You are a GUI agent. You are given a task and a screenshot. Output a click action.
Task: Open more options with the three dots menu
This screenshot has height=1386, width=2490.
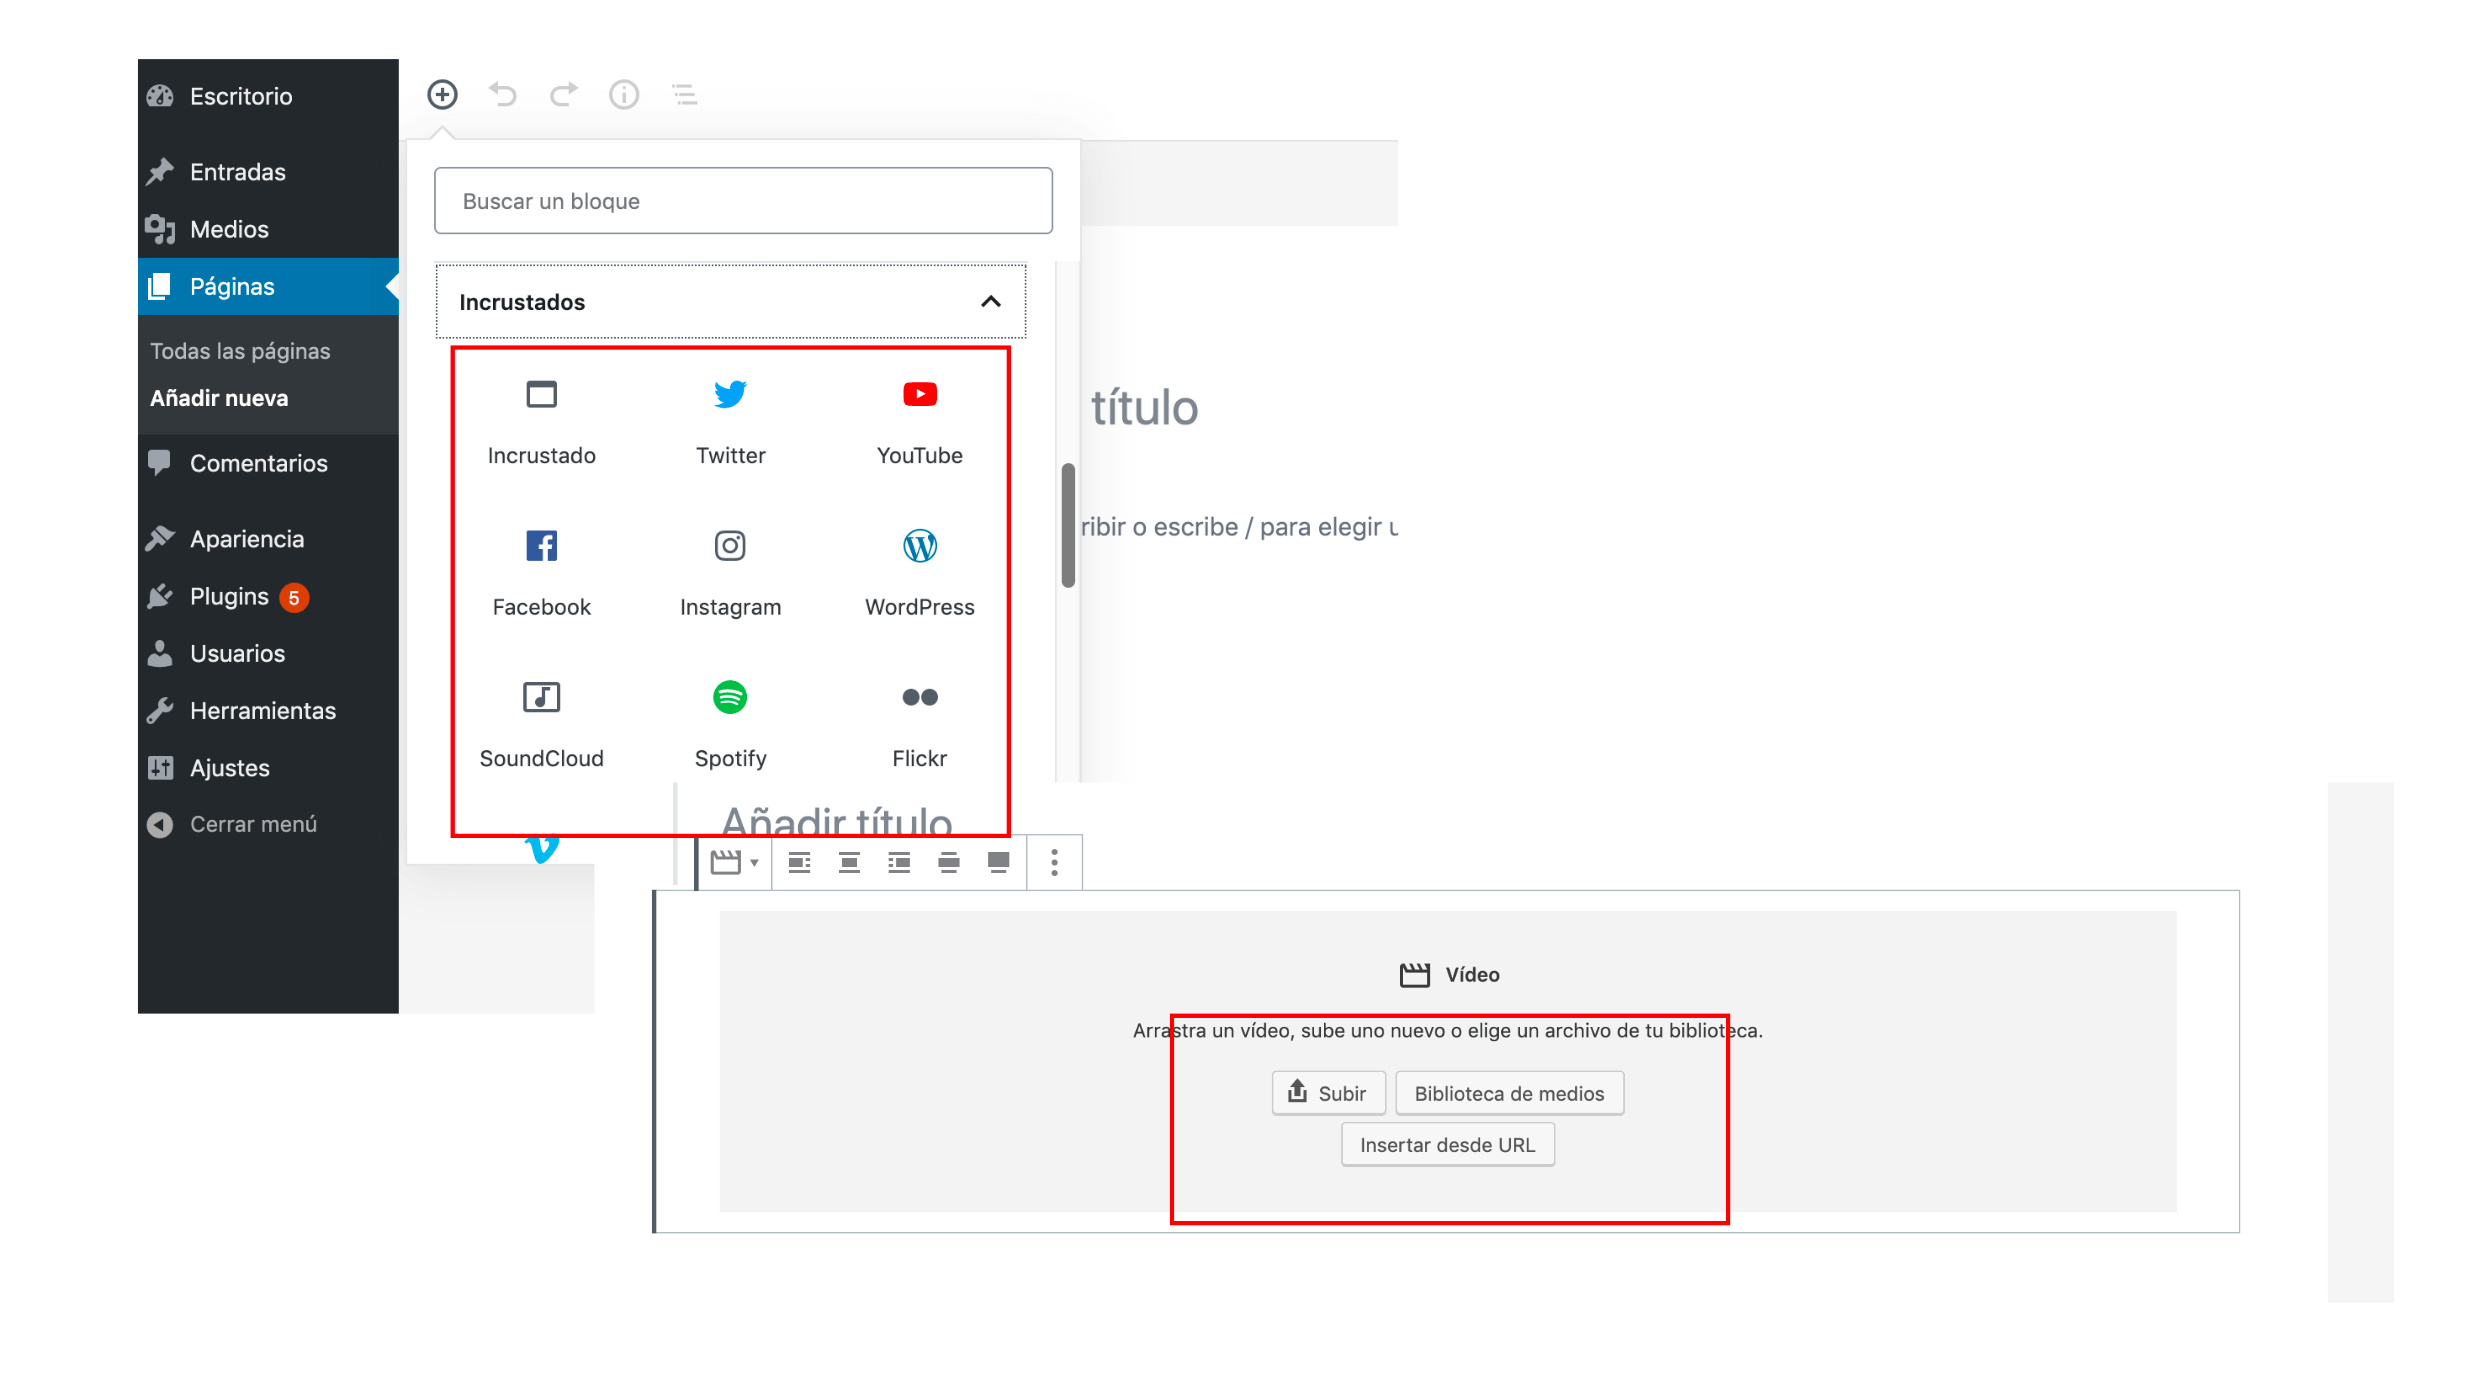1053,861
